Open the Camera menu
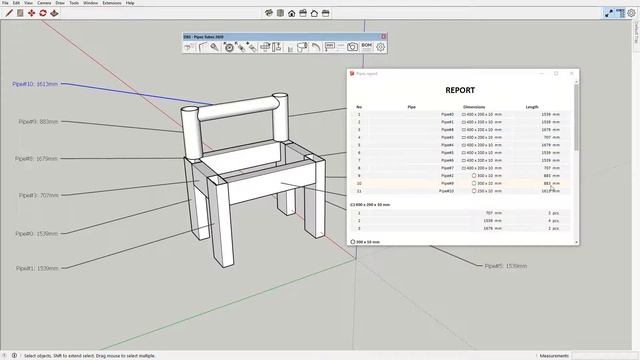640x360 pixels. point(44,3)
